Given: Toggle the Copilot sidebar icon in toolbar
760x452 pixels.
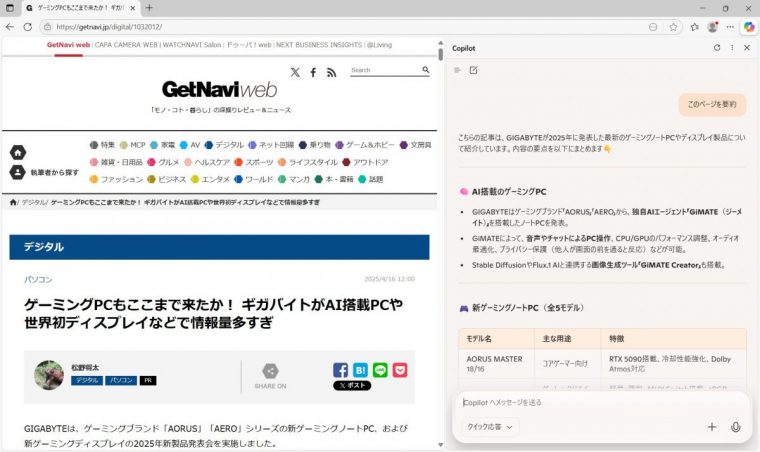Looking at the screenshot, I should coord(749,27).
